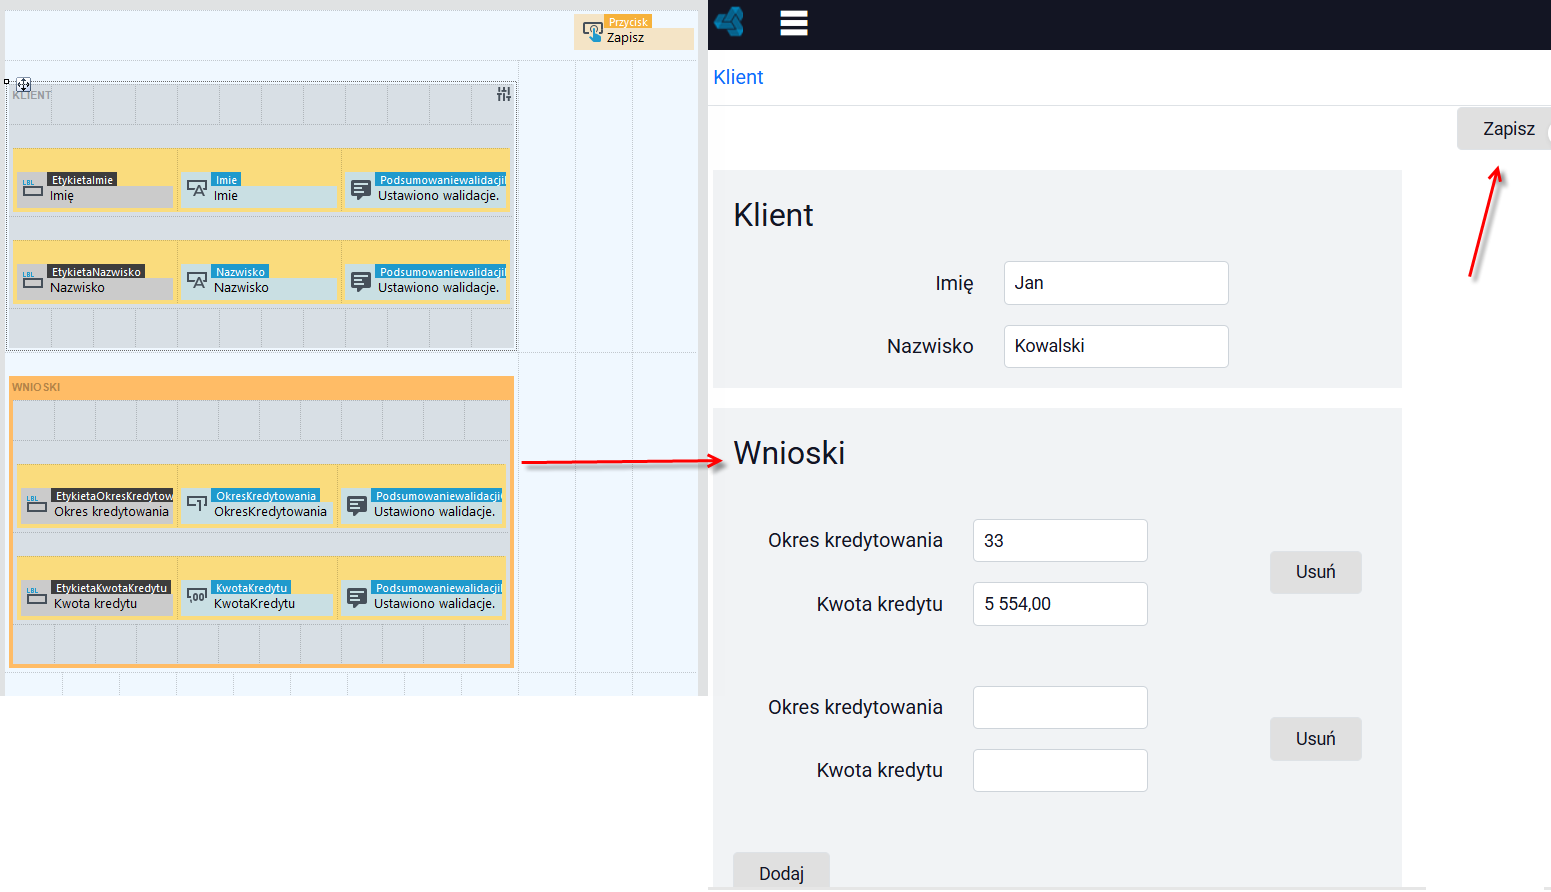1551x892 pixels.
Task: Click the Dodaj button
Action: pos(781,871)
